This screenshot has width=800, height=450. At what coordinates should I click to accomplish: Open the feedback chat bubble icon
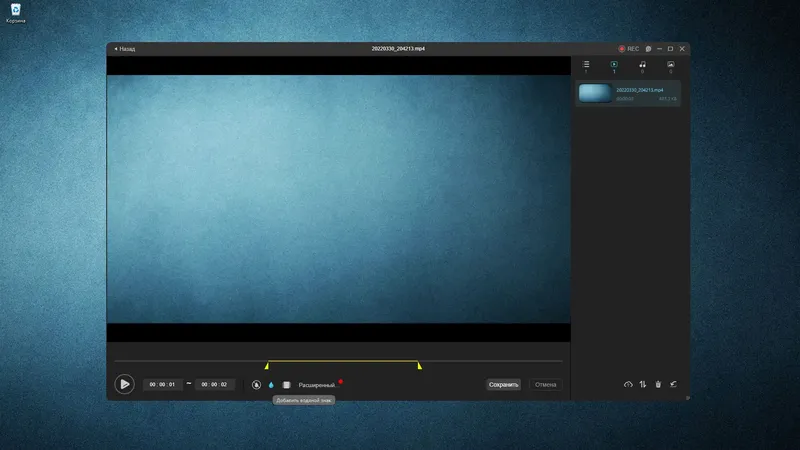pyautogui.click(x=648, y=49)
